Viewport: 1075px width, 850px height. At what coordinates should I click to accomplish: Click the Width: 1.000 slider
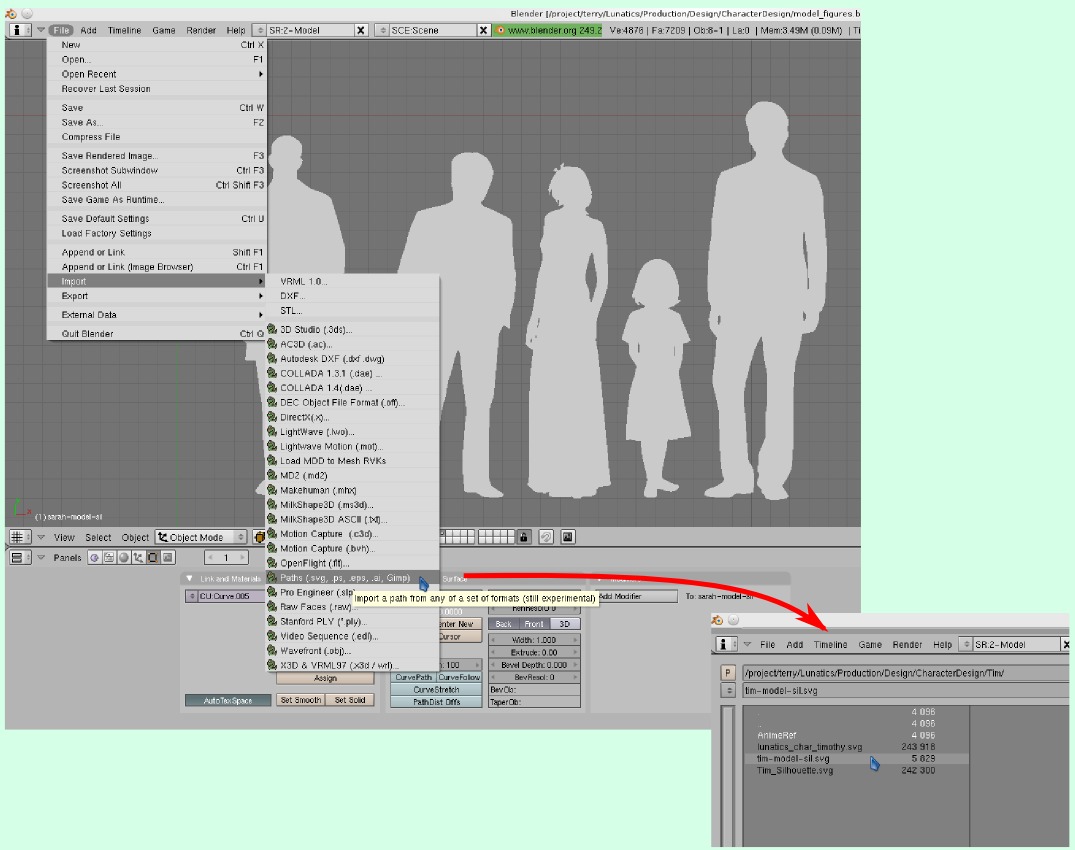pyautogui.click(x=534, y=640)
